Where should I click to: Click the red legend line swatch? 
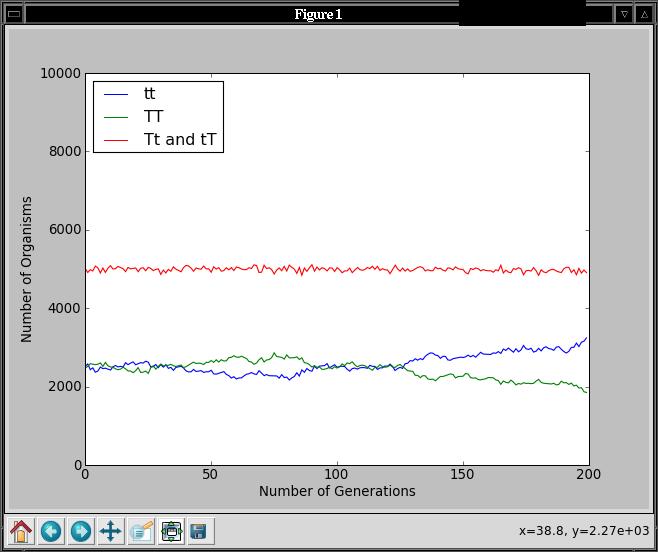tap(116, 140)
